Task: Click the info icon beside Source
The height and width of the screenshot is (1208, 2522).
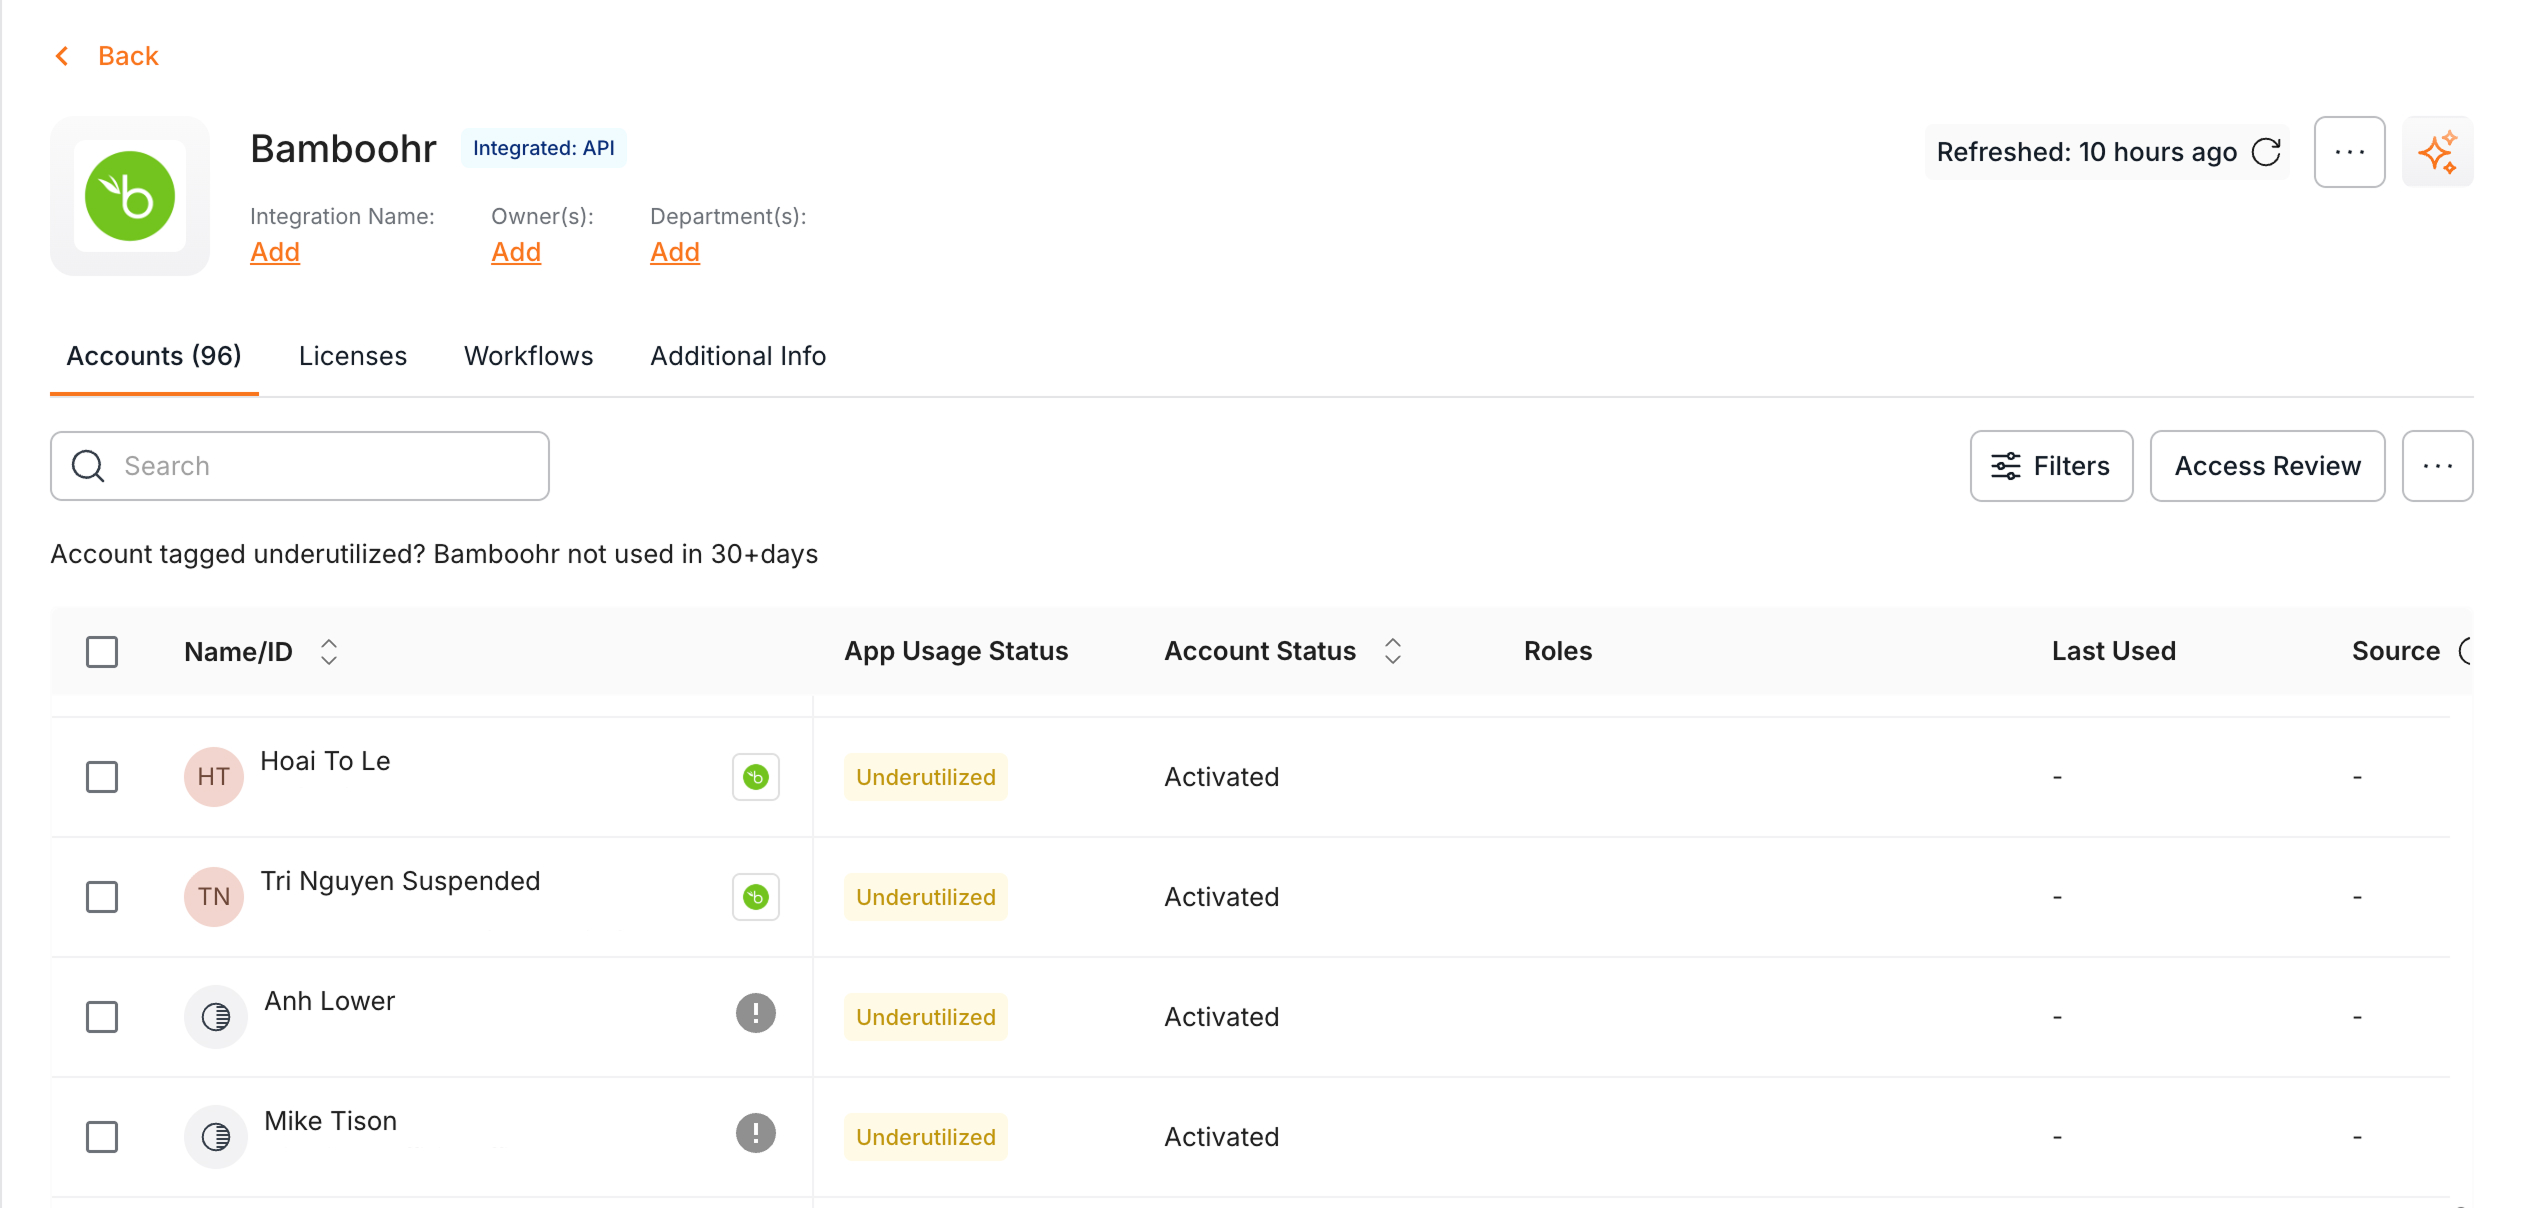Action: point(2466,651)
